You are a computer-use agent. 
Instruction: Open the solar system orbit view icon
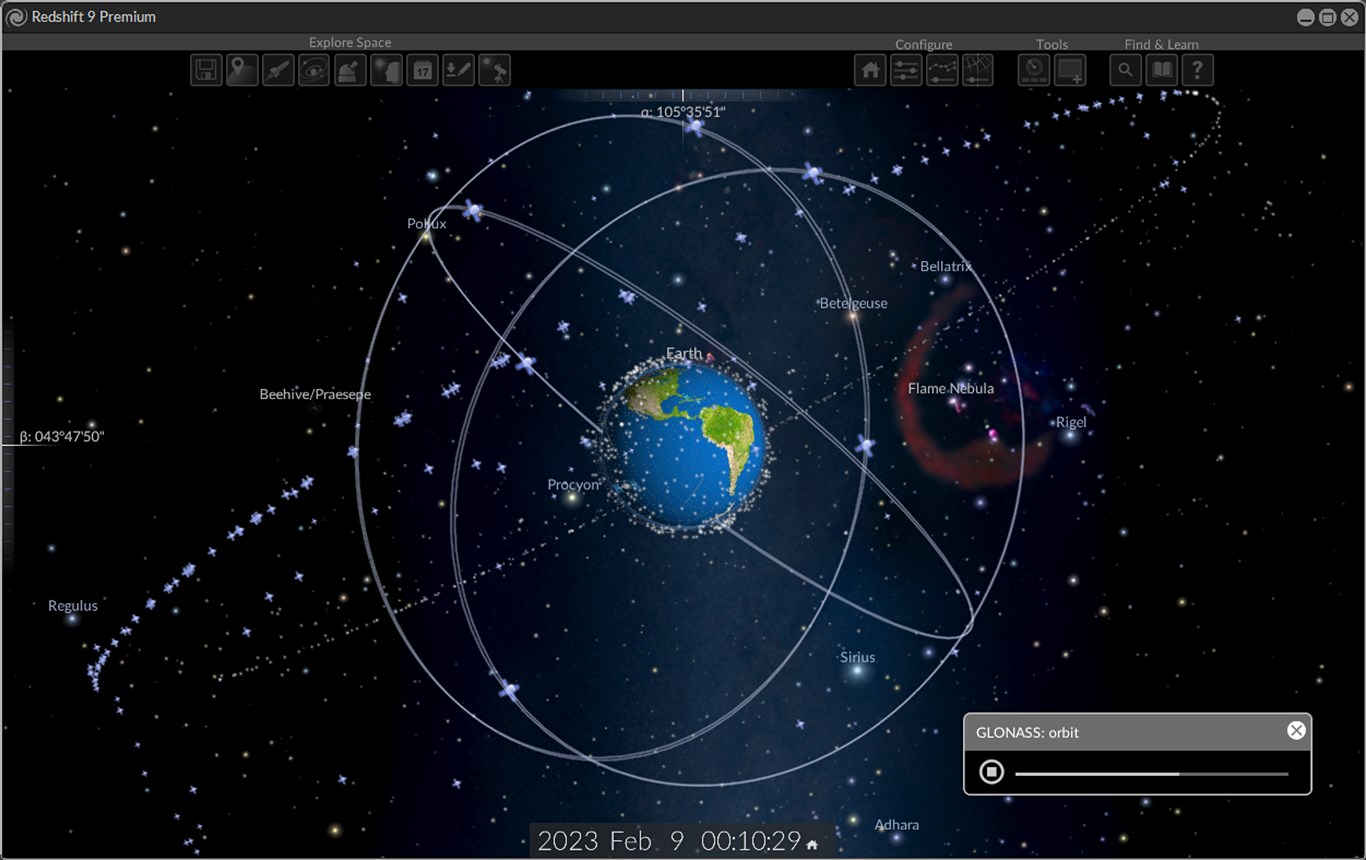[x=314, y=70]
